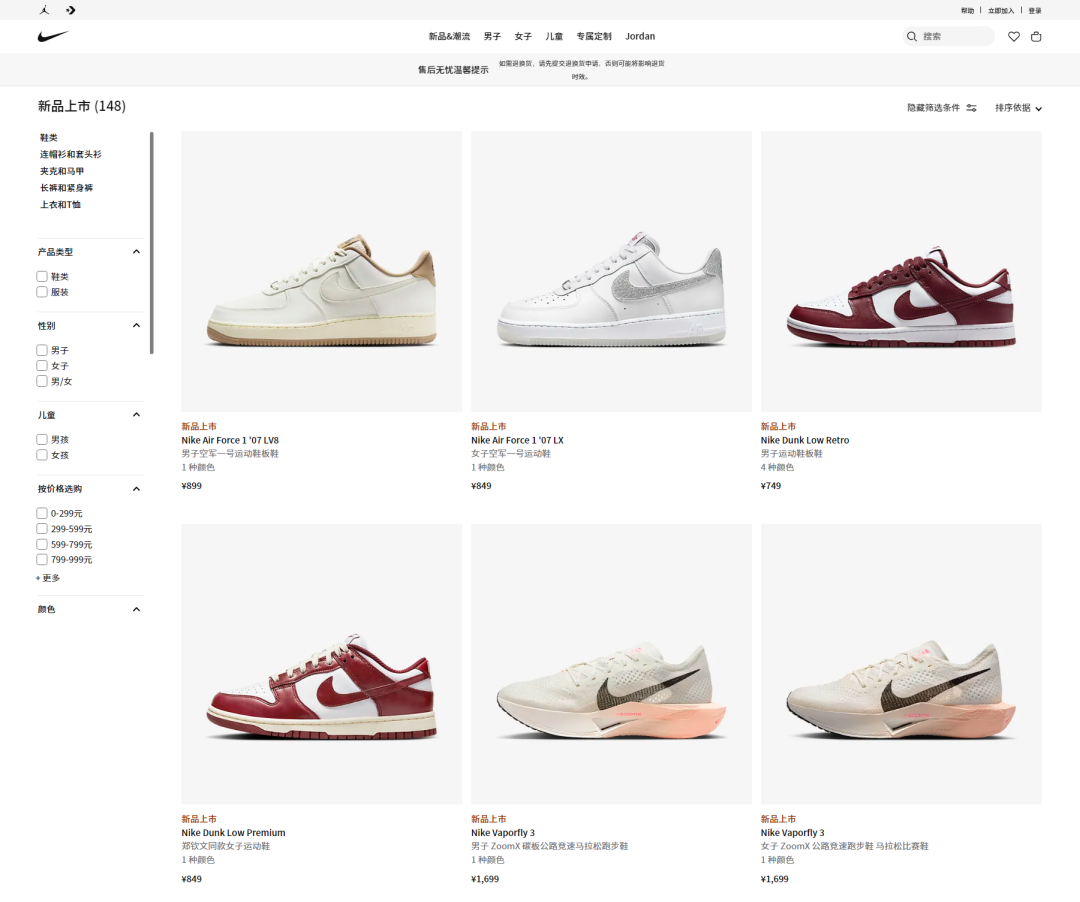This screenshot has width=1080, height=902.
Task: Open the Nike Dunk Low Retro thumbnail
Action: (x=900, y=271)
